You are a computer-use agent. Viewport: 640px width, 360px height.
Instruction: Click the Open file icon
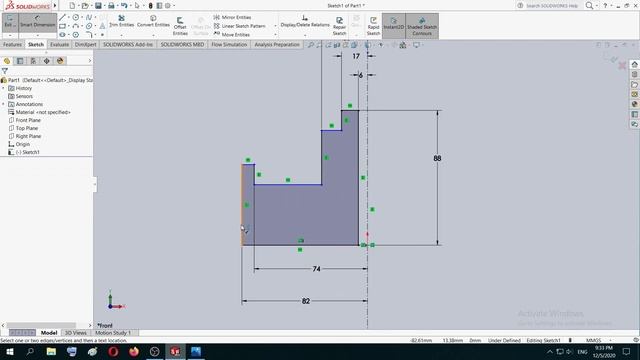pos(85,6)
